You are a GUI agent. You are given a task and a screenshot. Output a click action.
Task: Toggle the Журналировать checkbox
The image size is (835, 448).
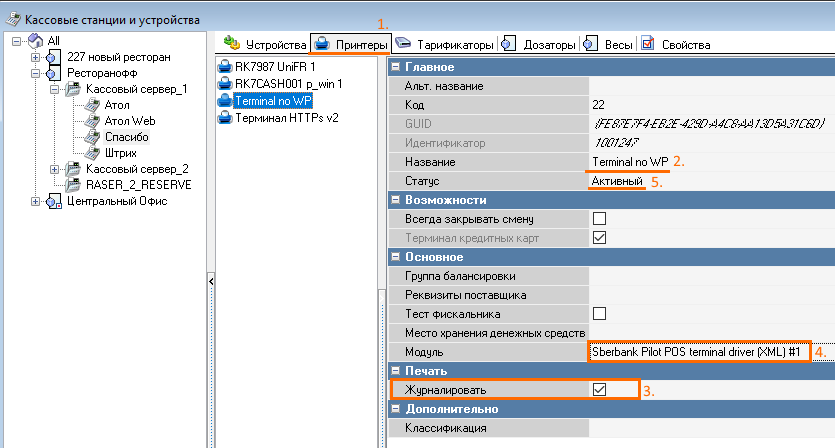click(600, 389)
